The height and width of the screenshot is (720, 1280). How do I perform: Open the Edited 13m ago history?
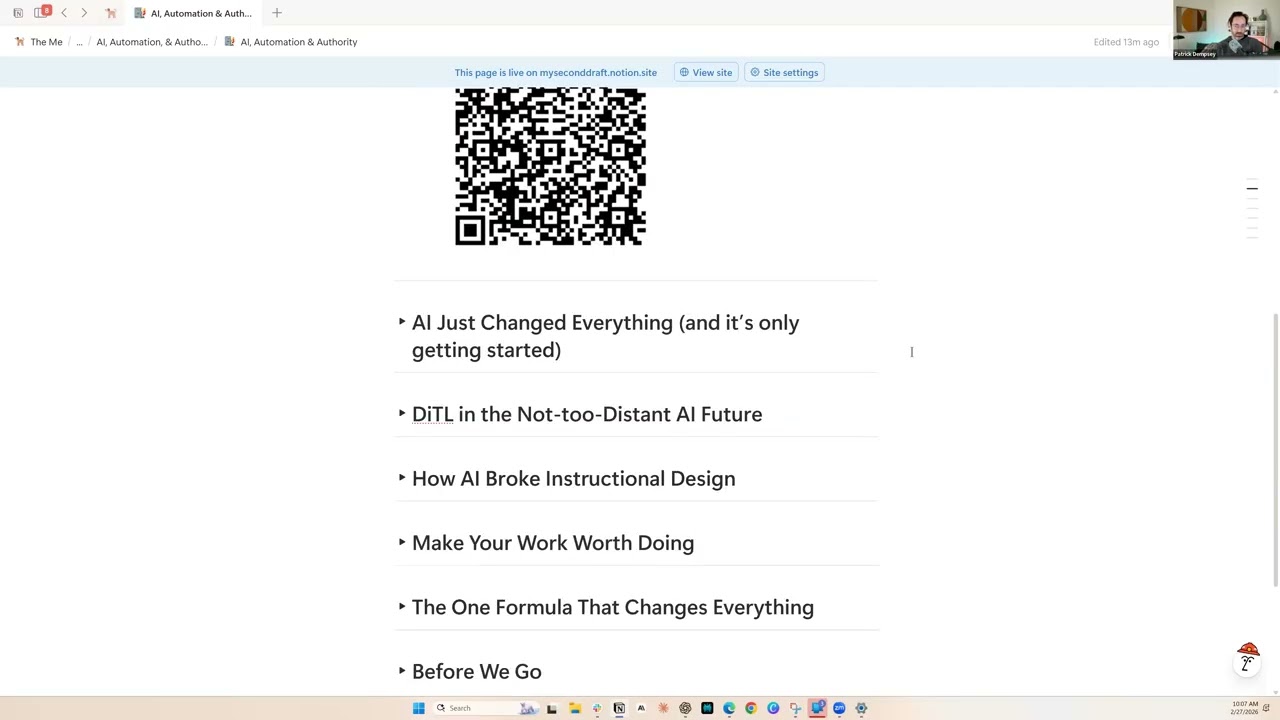click(x=1126, y=42)
